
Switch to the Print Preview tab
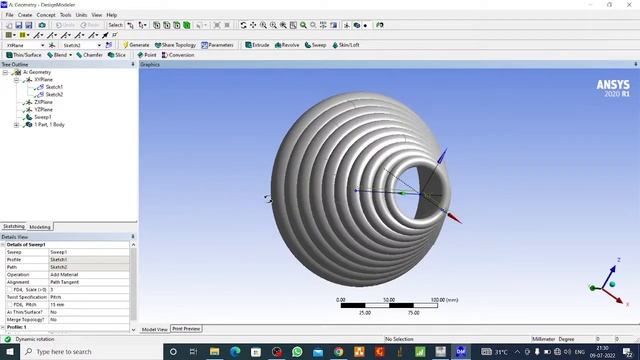pyautogui.click(x=186, y=329)
